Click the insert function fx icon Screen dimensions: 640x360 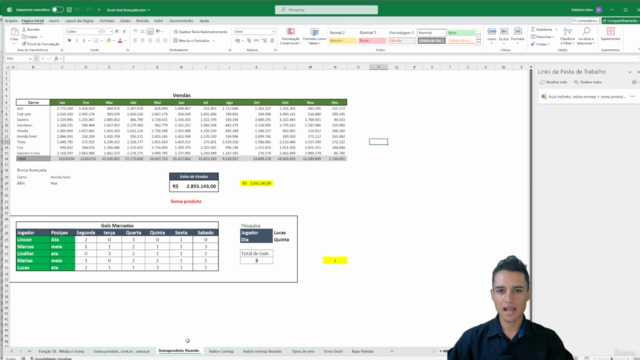tap(56, 59)
